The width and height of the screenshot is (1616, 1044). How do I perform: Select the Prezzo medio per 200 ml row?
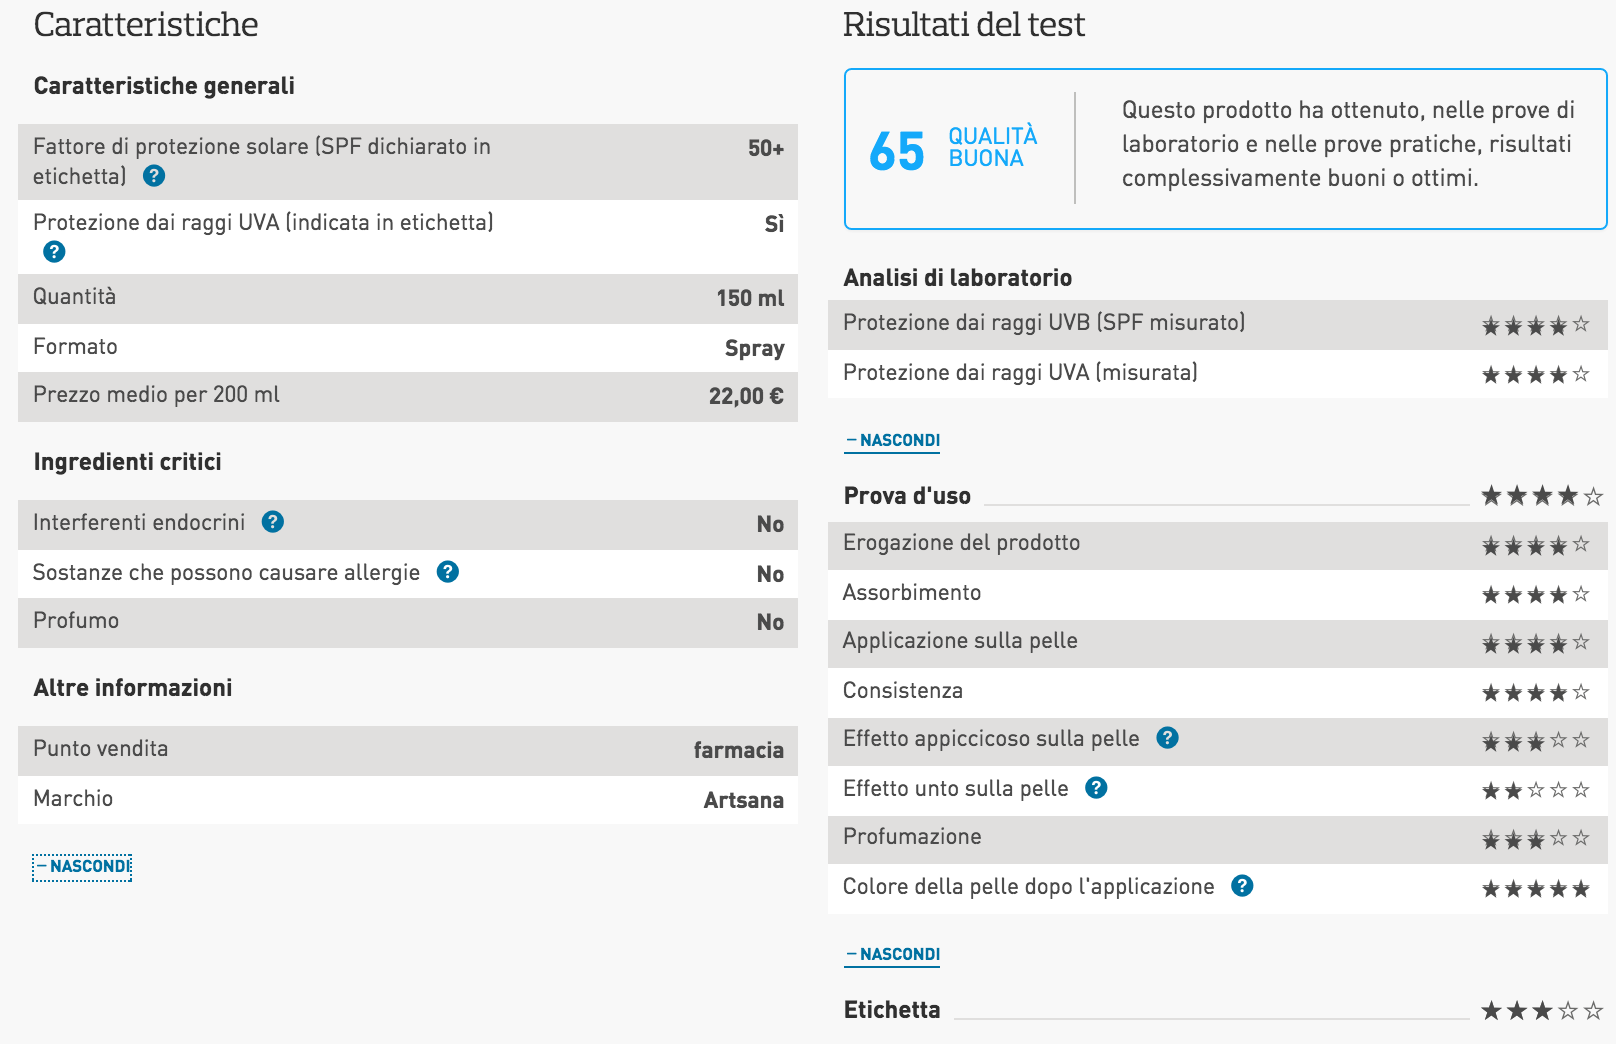(408, 397)
